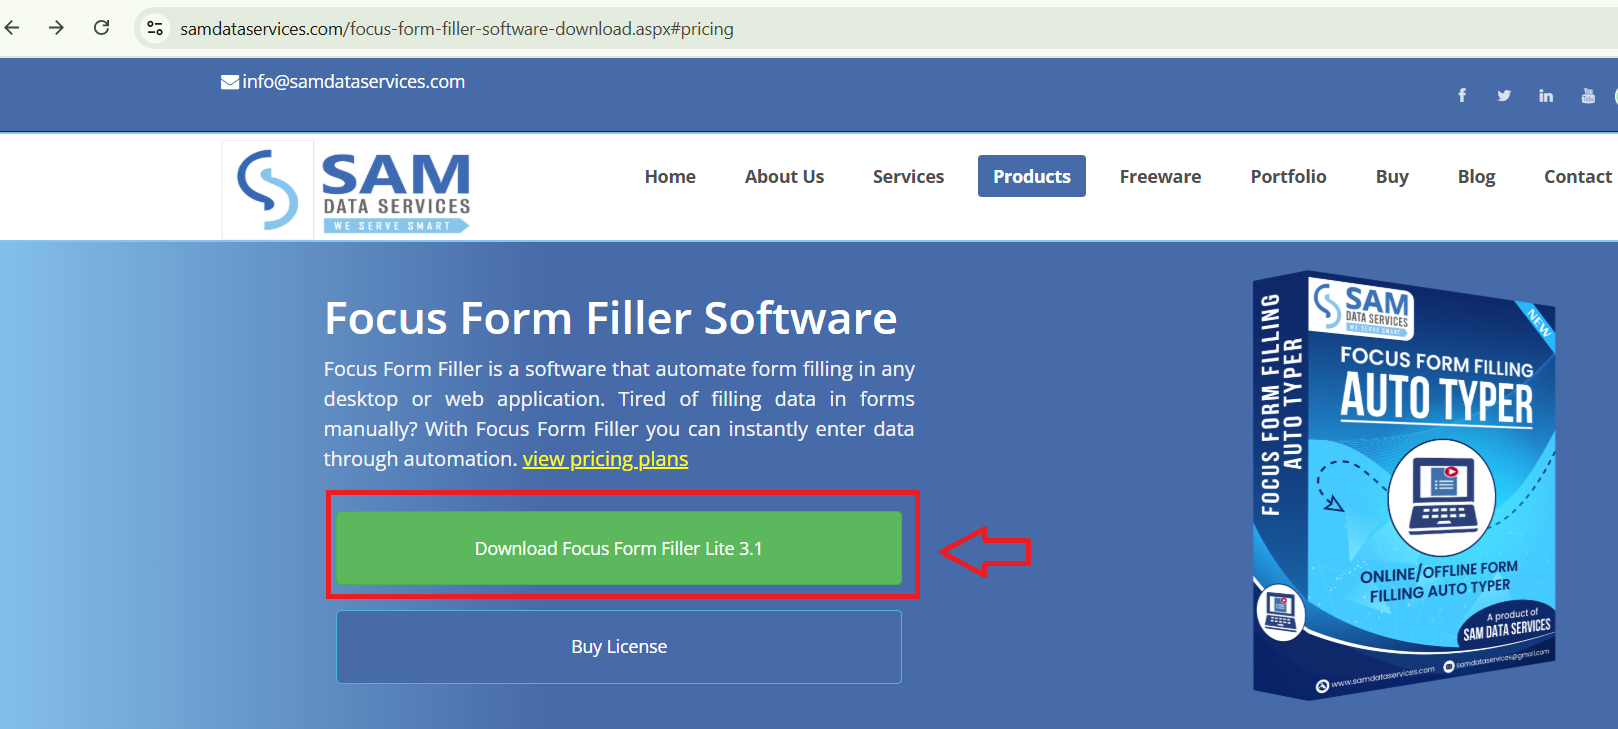Open the YouTube icon in the top bar
The image size is (1618, 729).
[x=1588, y=95]
